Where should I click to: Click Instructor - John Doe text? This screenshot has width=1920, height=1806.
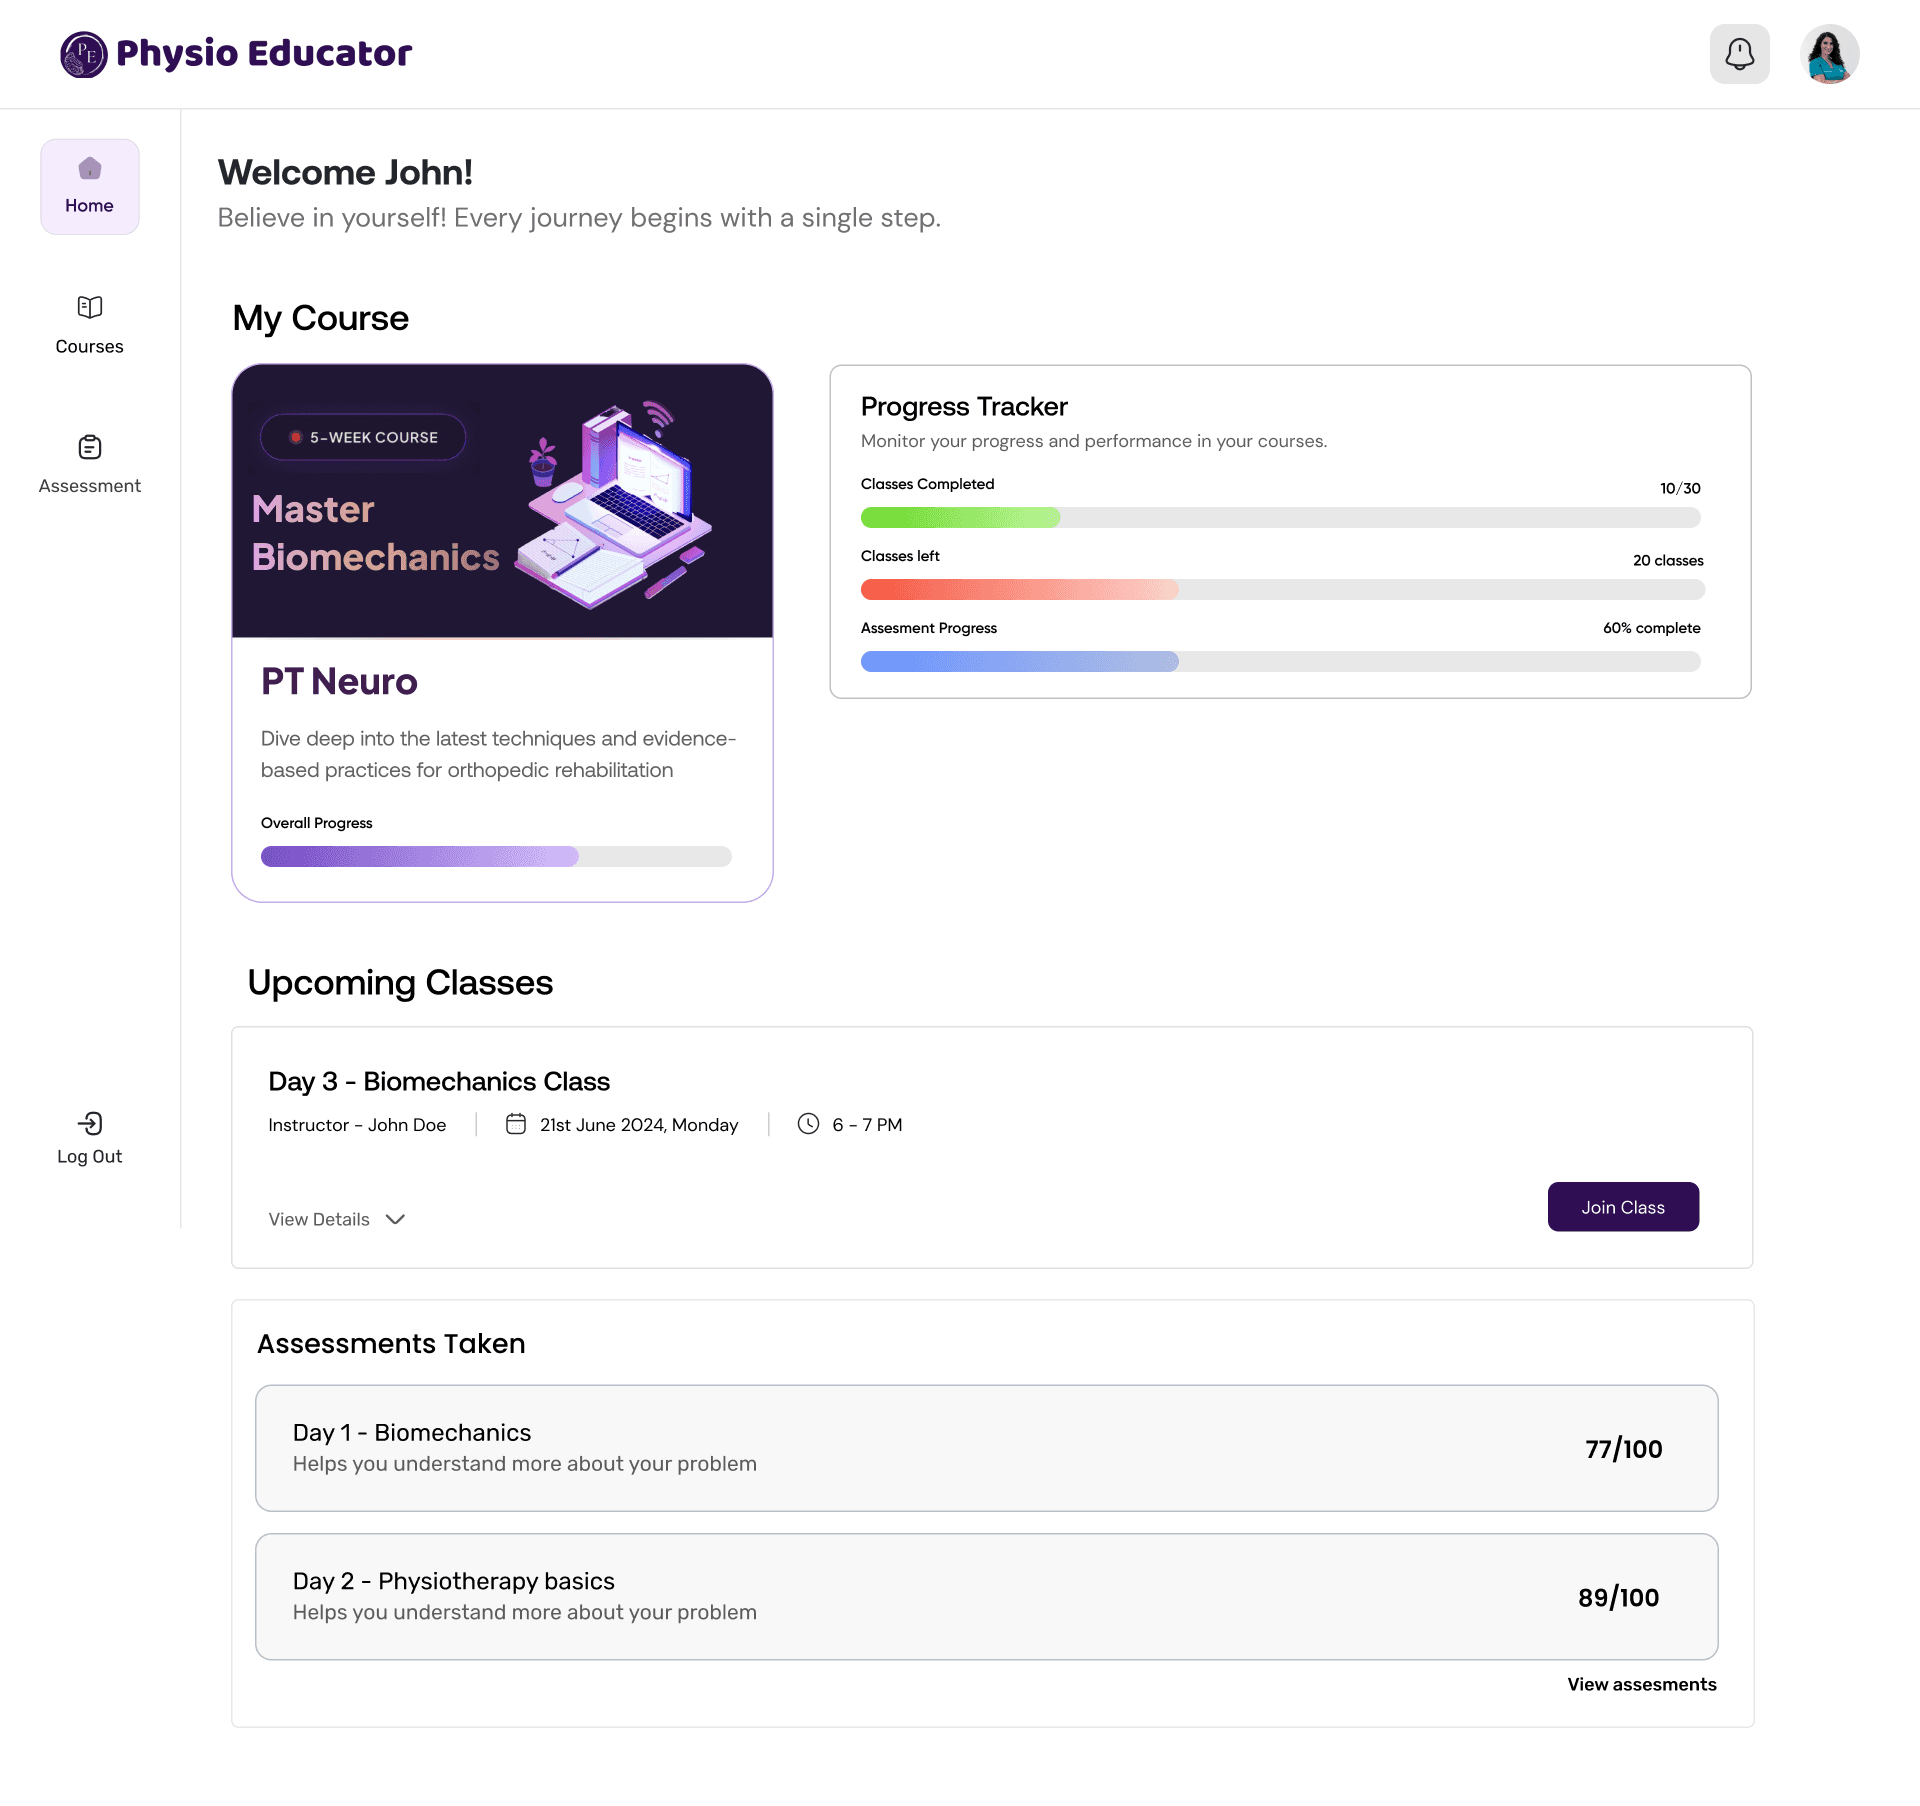point(357,1125)
